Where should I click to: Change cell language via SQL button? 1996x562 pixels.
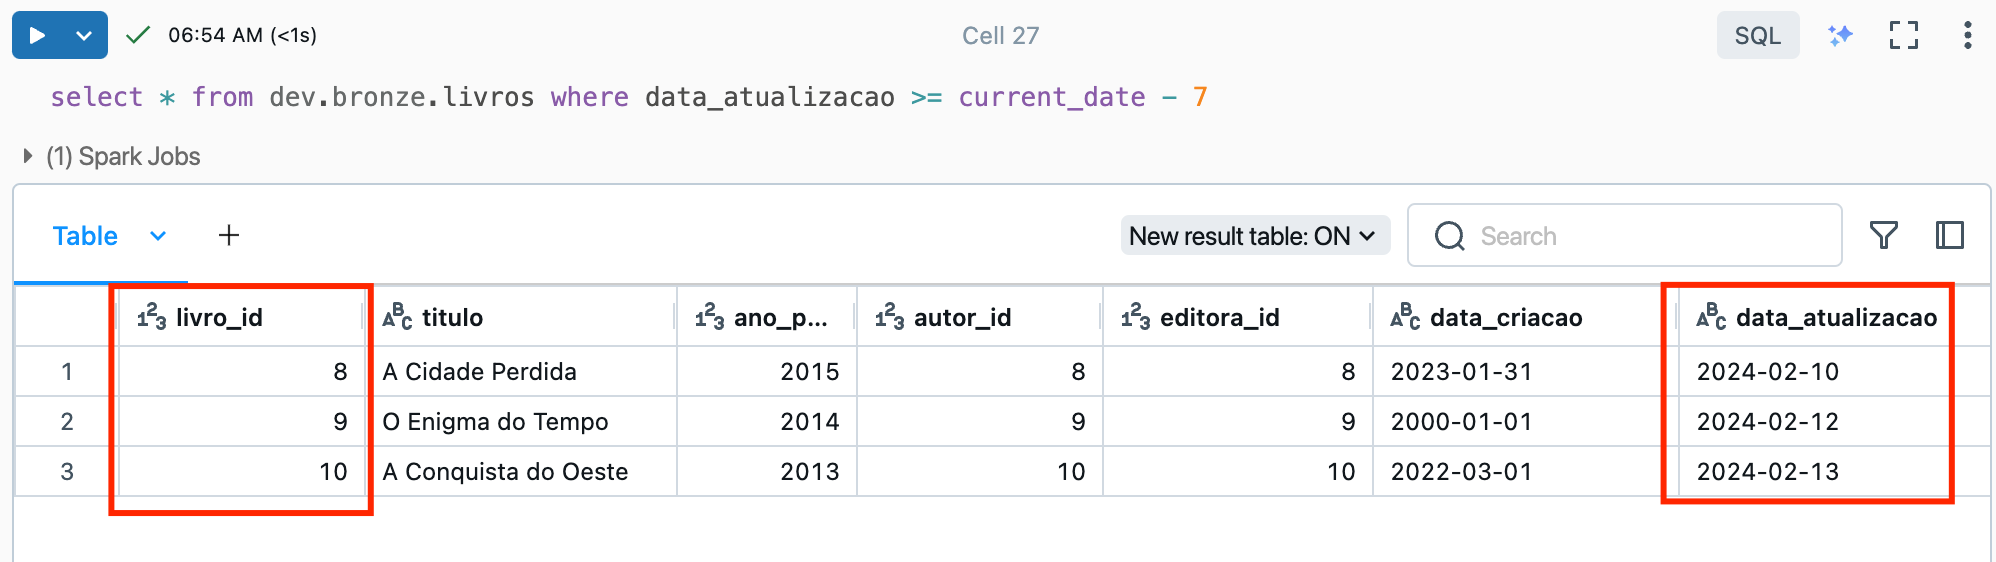coord(1758,35)
